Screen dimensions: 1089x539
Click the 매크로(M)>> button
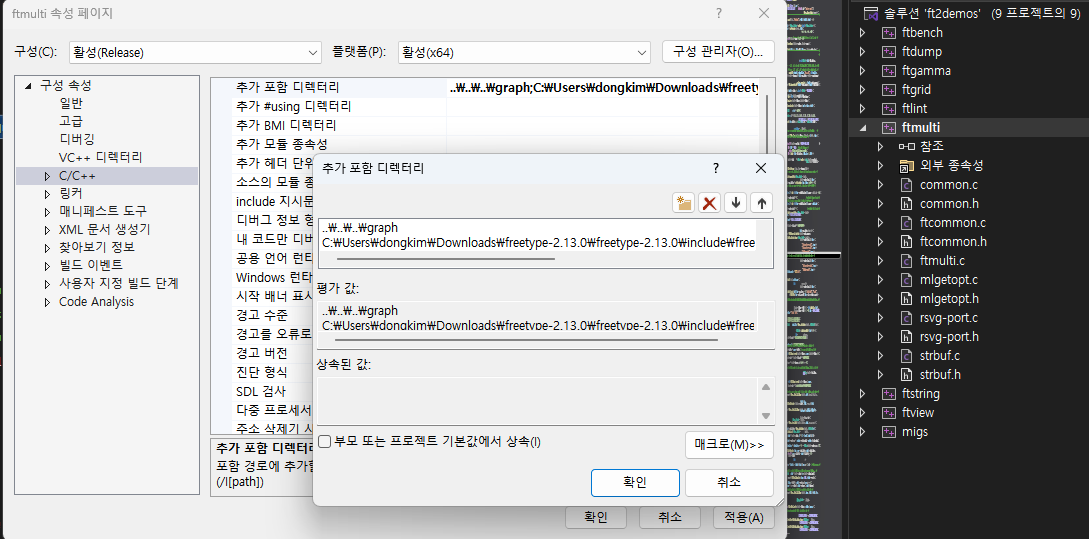coord(729,445)
